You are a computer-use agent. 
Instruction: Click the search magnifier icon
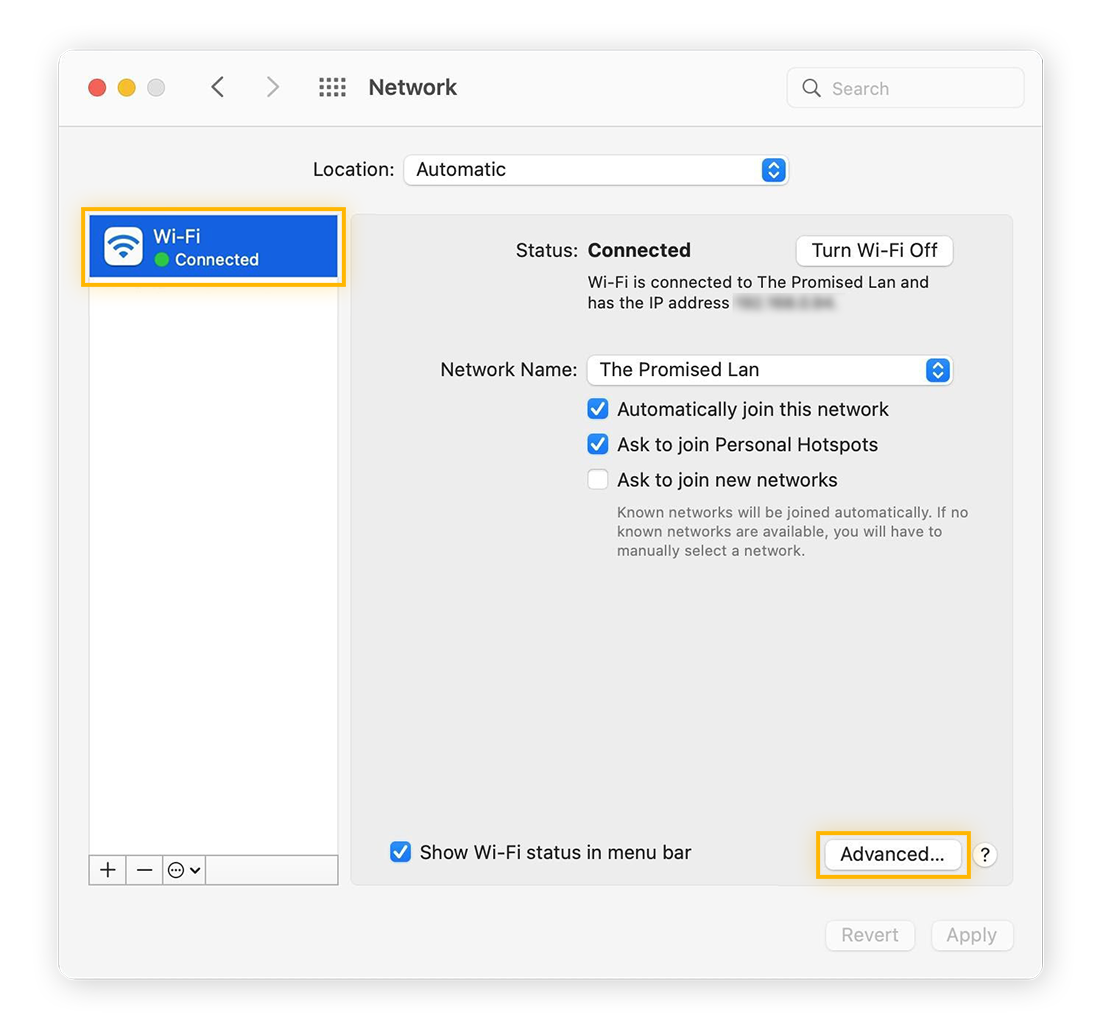811,88
